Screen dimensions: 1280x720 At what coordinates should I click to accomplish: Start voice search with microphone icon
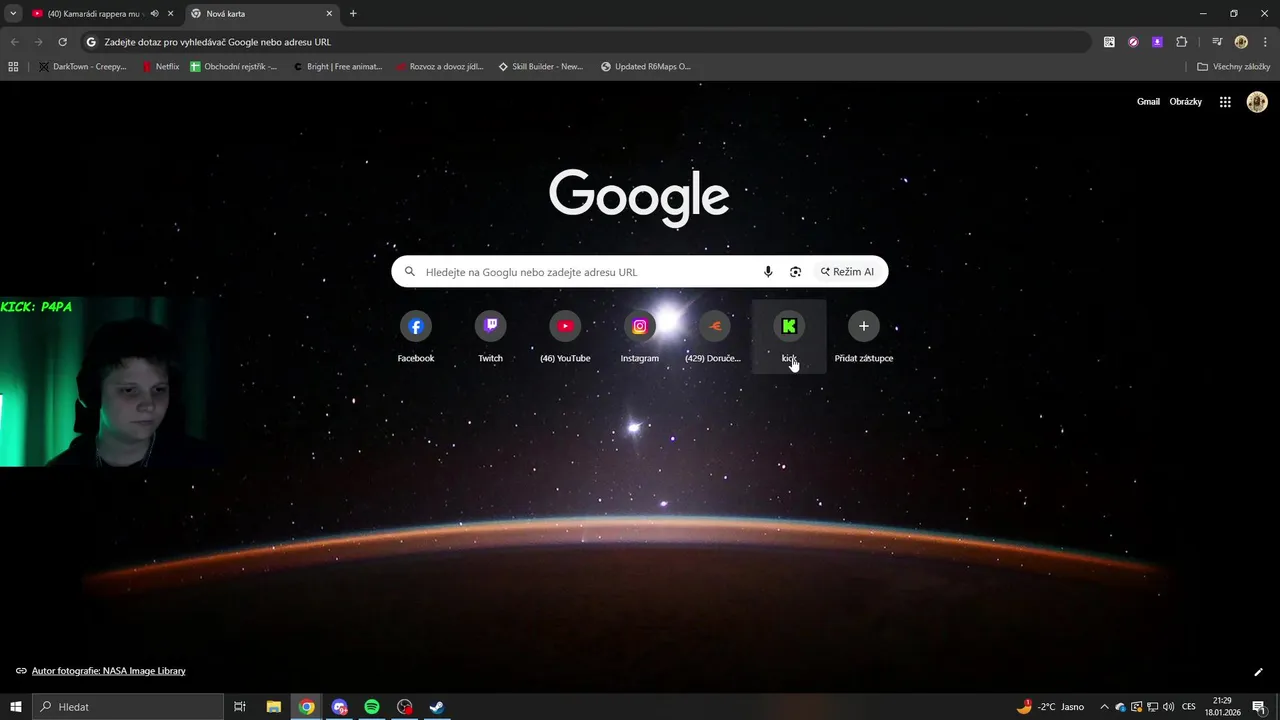pyautogui.click(x=768, y=272)
